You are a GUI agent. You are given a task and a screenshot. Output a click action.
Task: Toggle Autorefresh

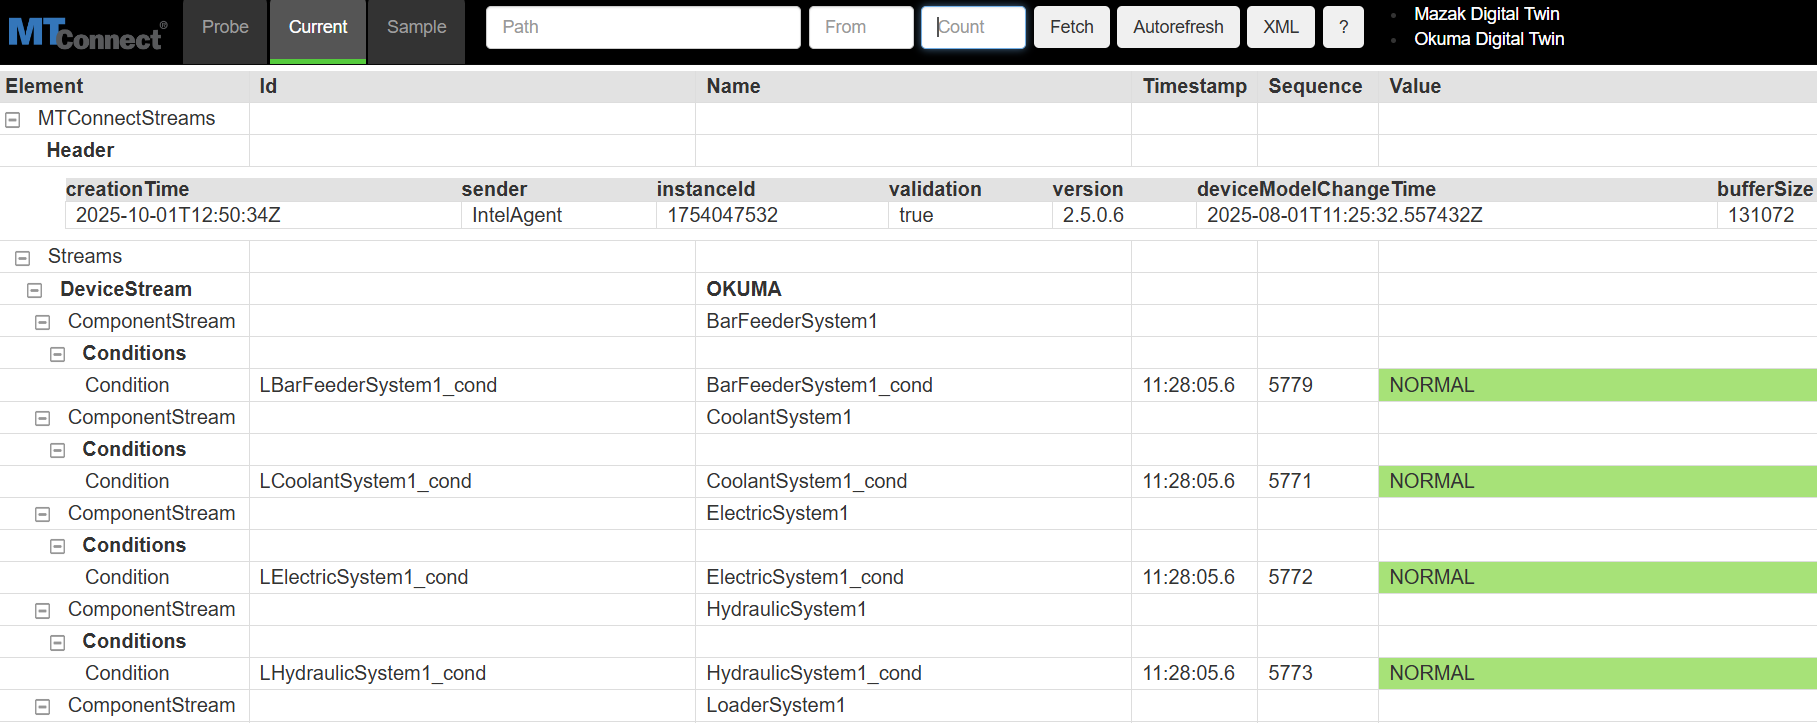pos(1177,28)
